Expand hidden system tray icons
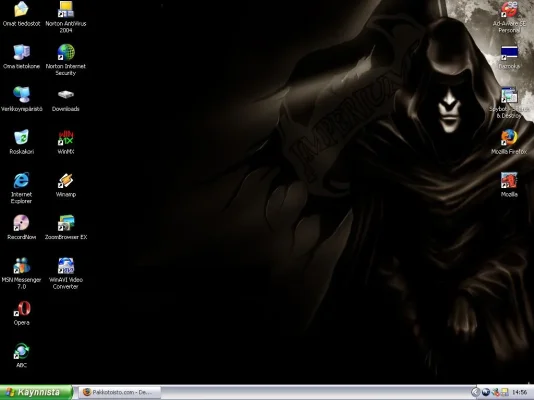The image size is (534, 400). pos(475,393)
